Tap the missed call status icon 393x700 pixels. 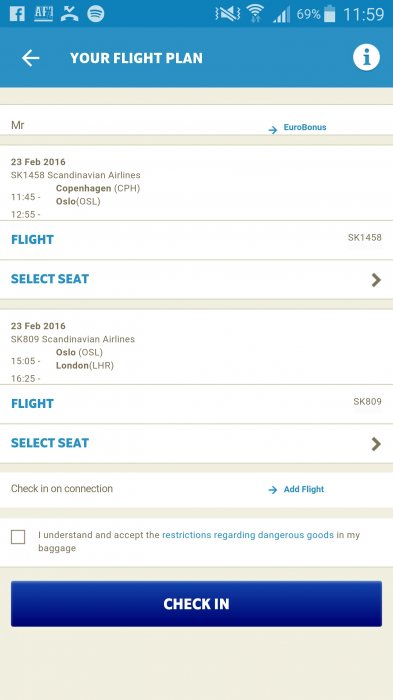click(x=69, y=14)
